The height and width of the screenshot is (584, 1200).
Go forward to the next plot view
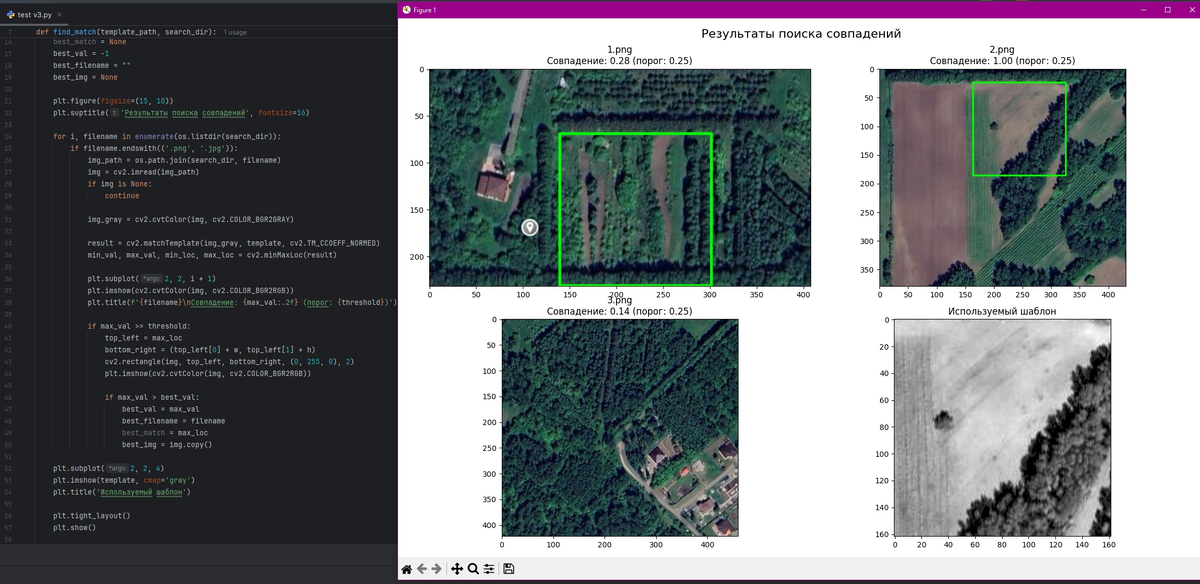point(436,569)
